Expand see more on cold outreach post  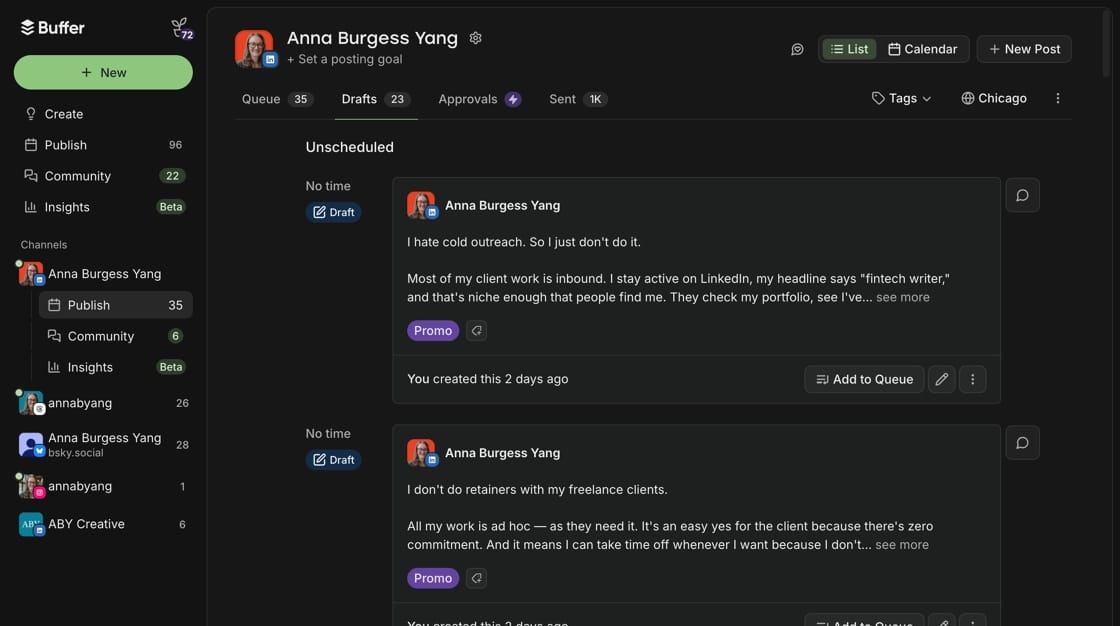click(903, 297)
